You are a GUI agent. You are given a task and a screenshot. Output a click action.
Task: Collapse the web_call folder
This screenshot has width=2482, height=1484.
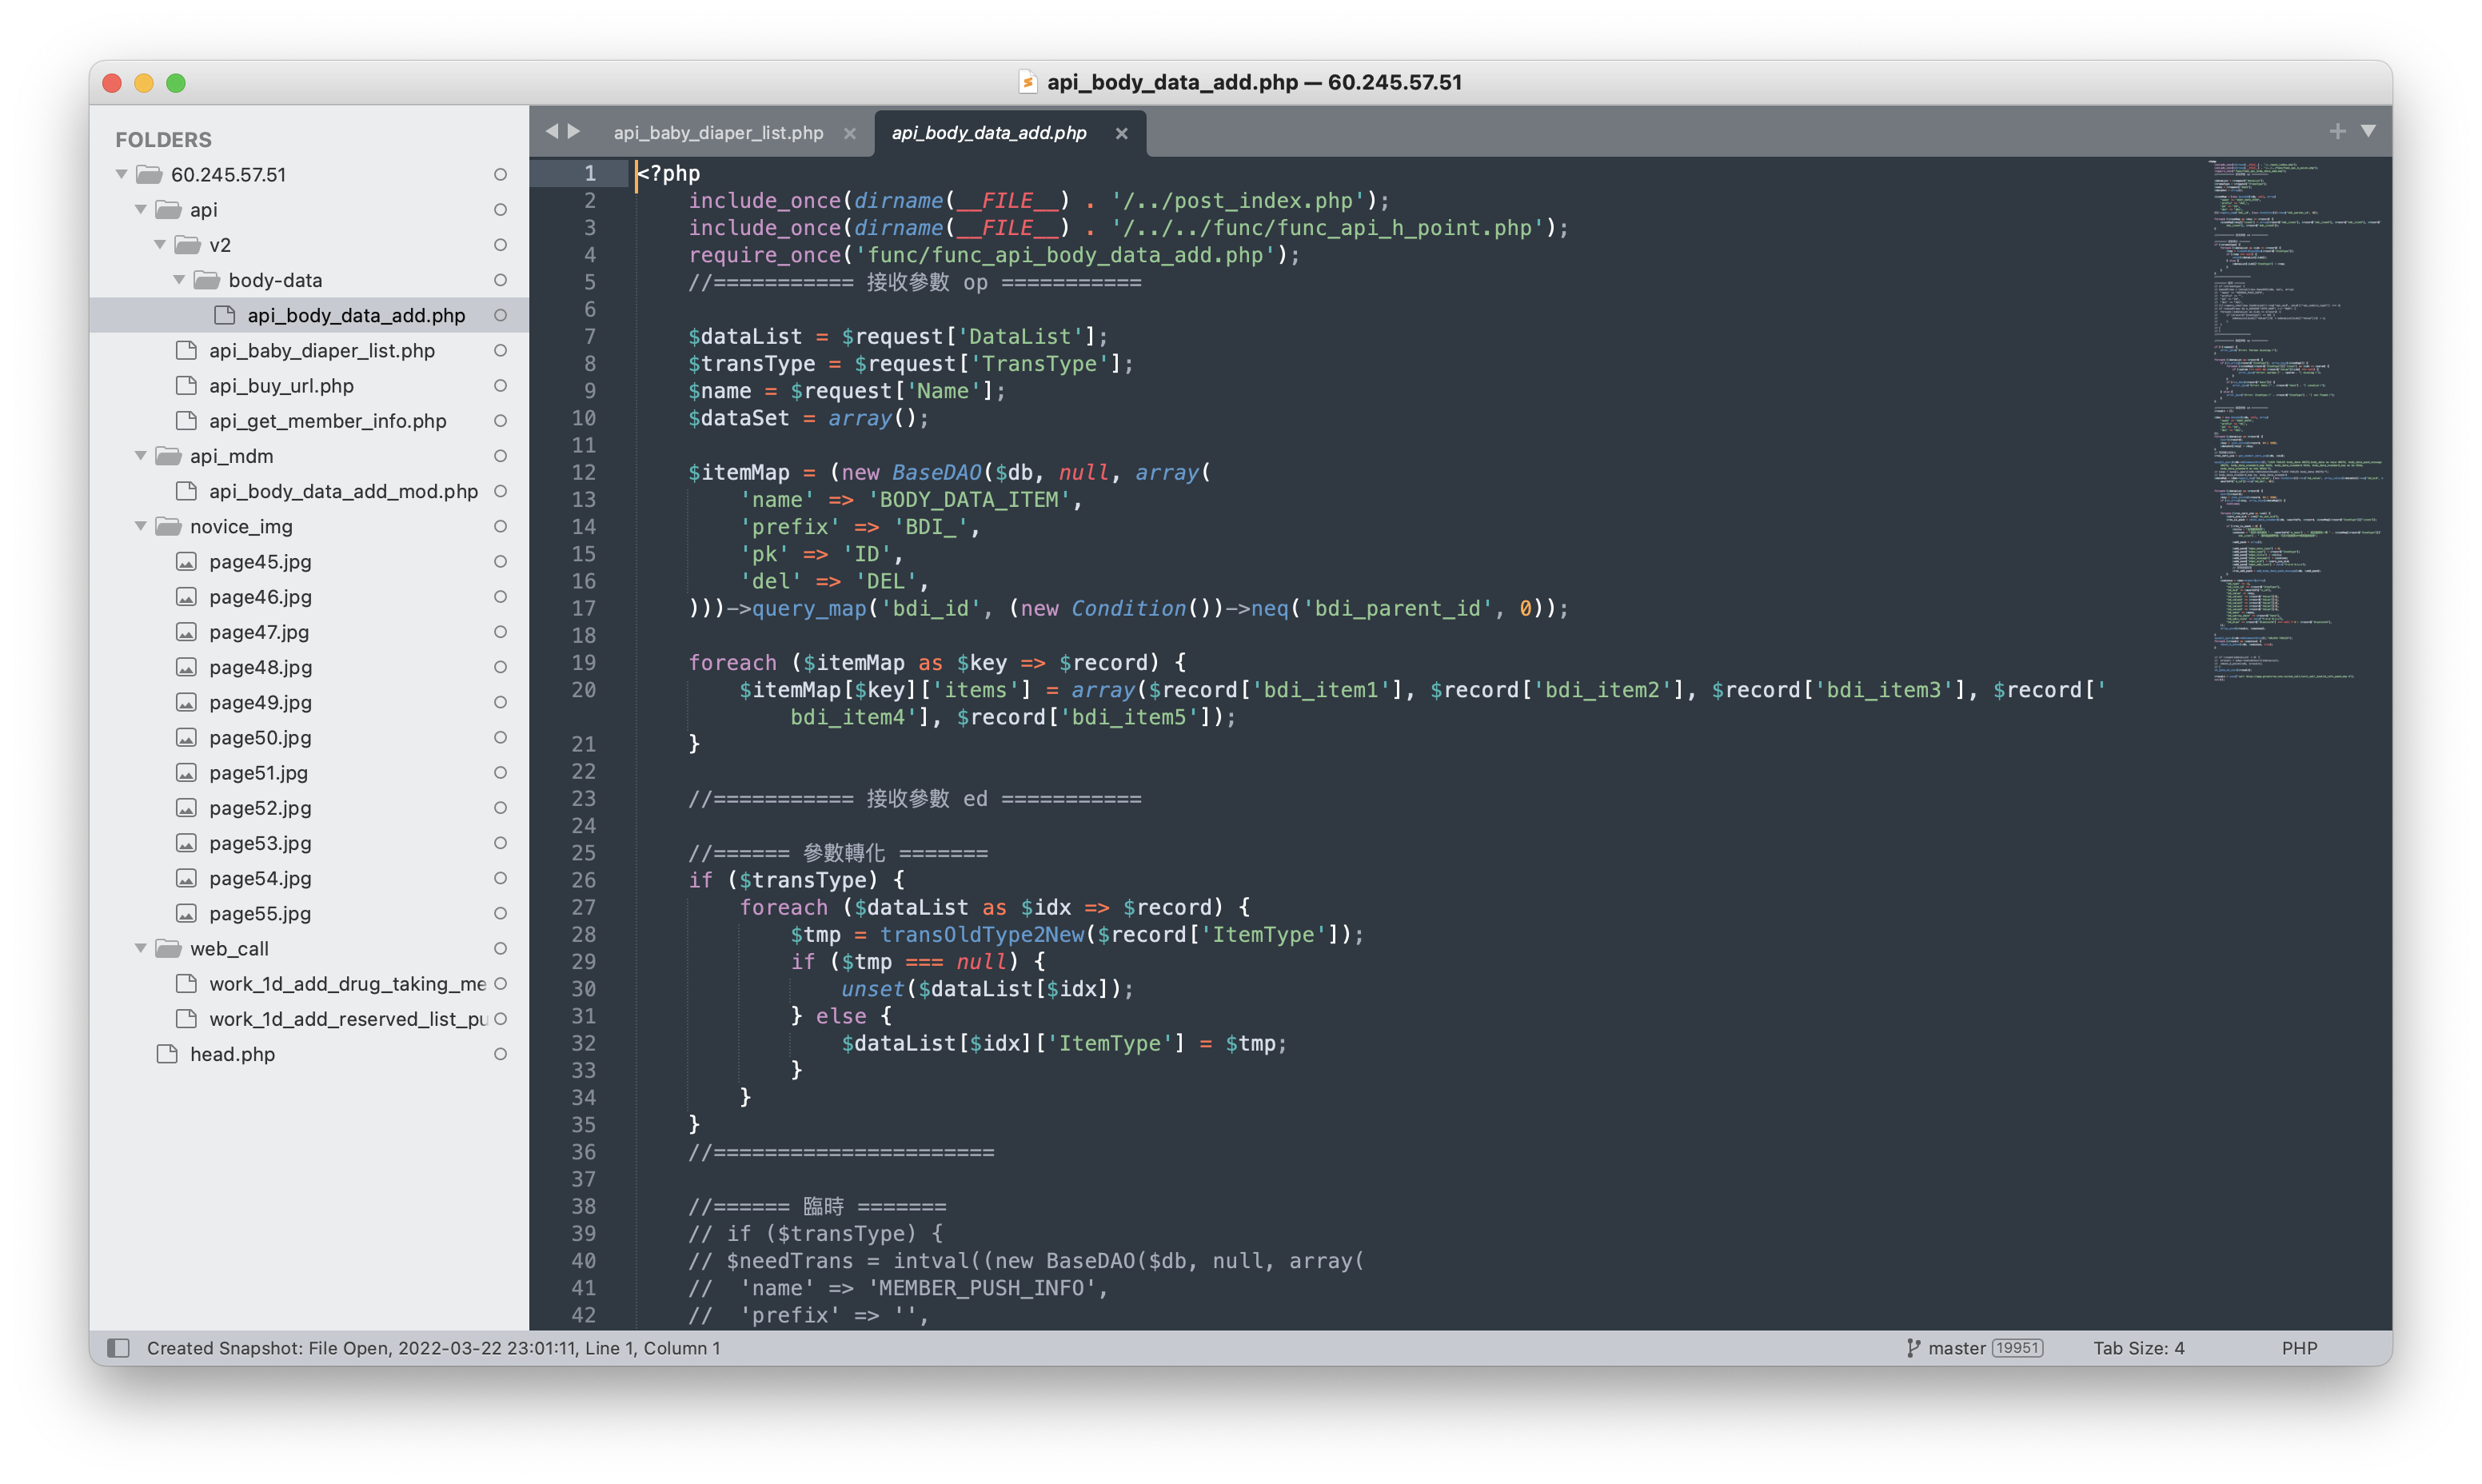point(141,948)
